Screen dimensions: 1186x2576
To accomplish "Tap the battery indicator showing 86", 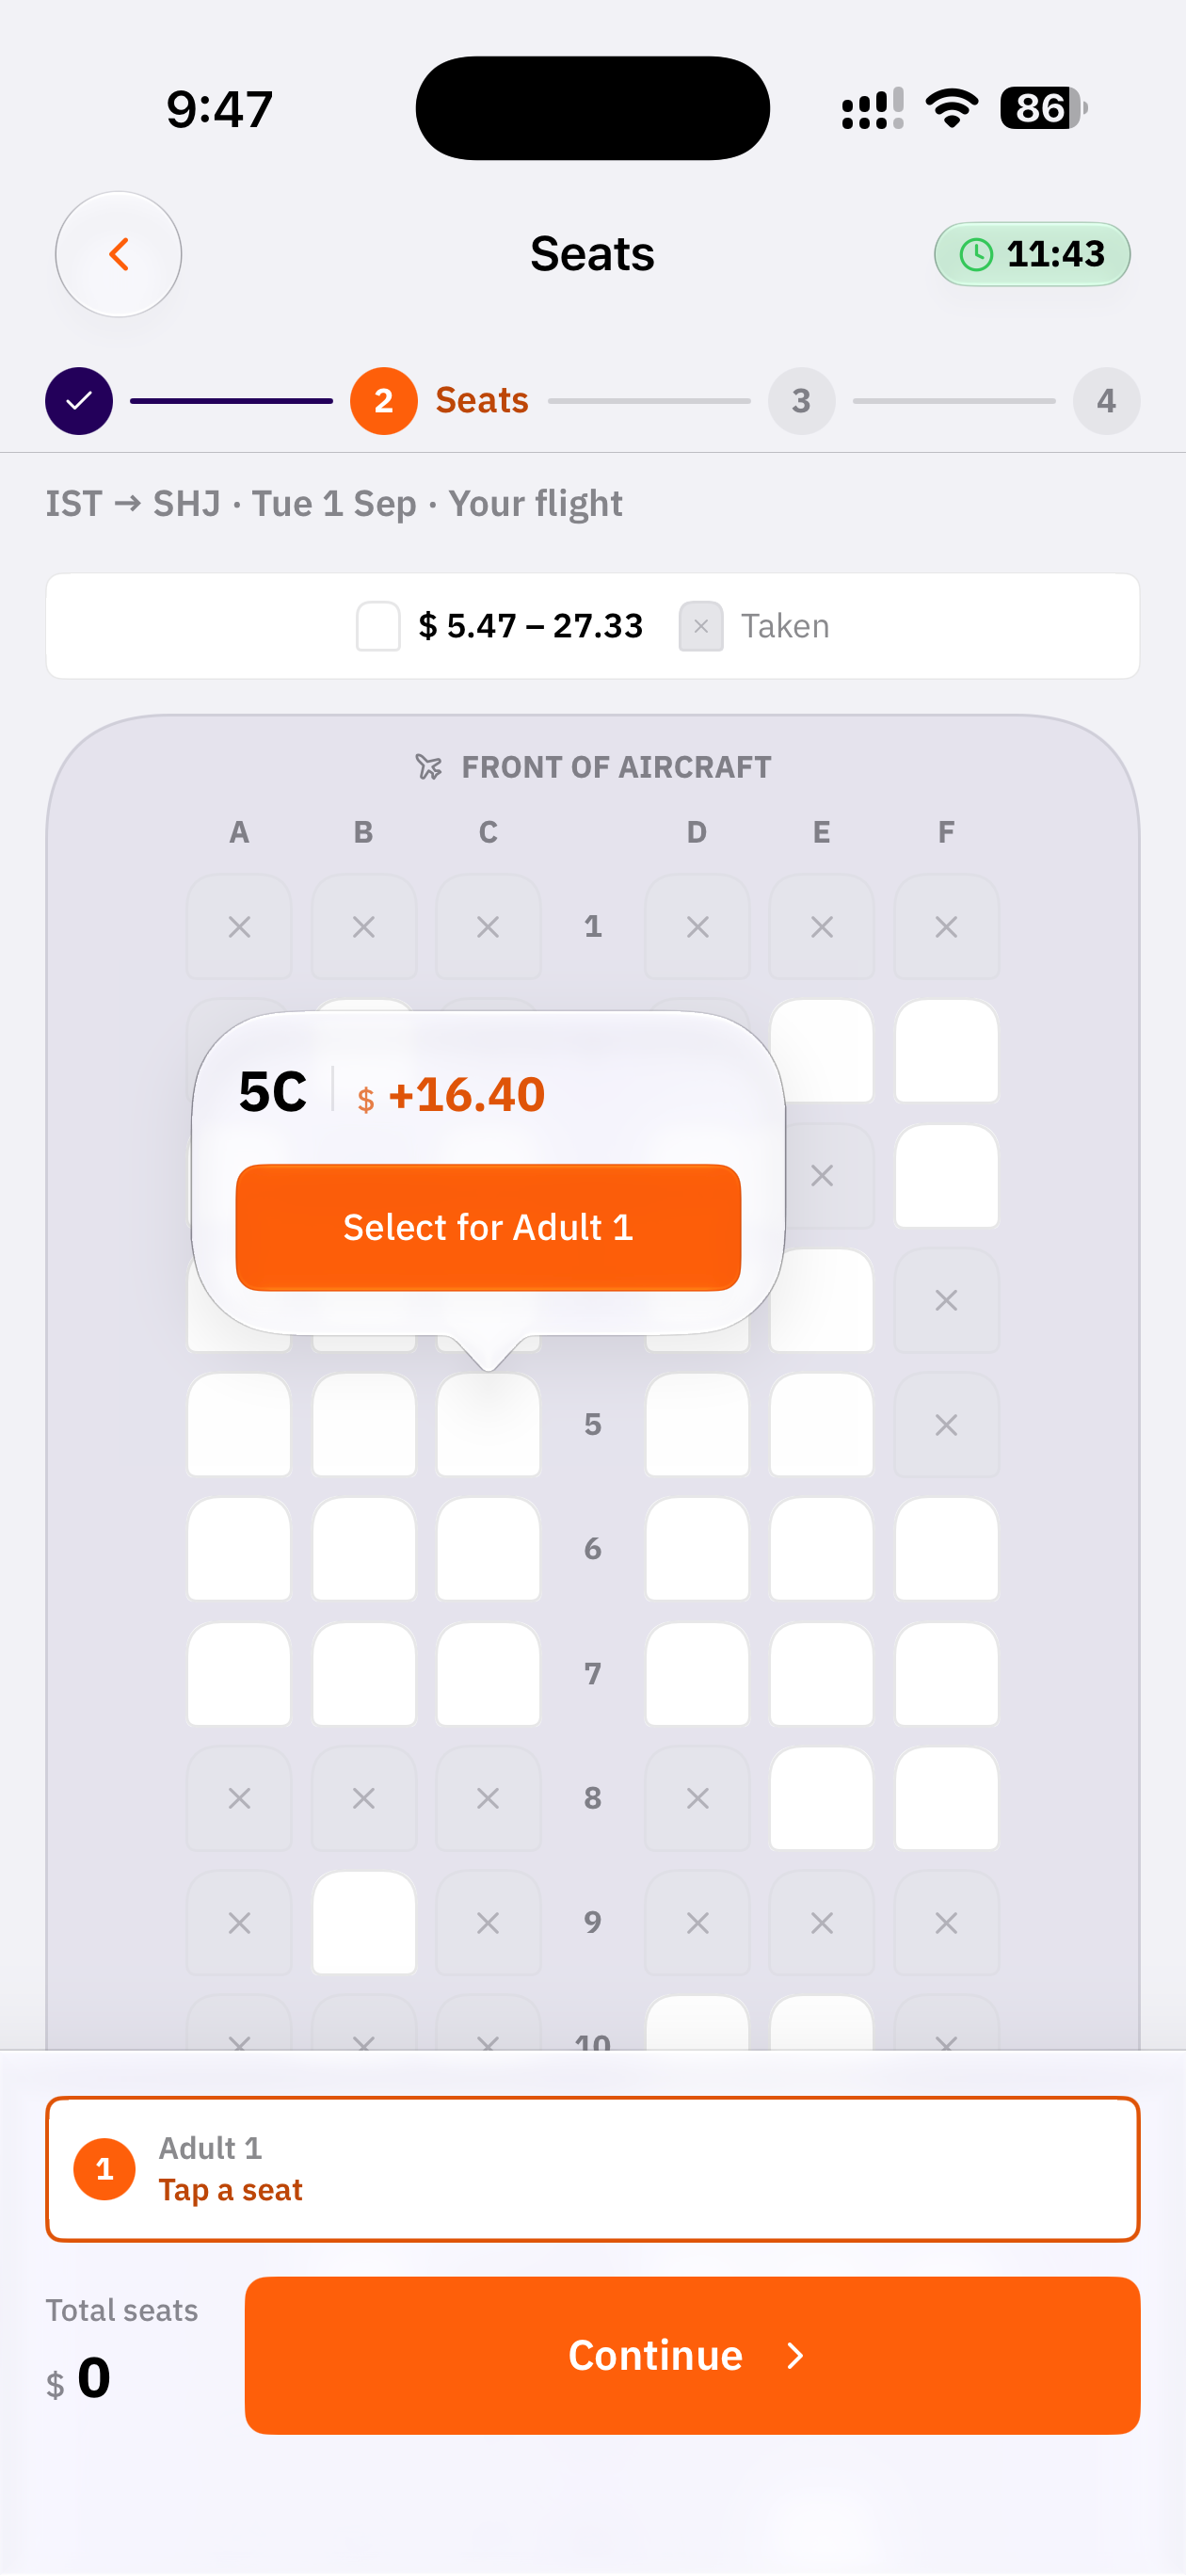I will (x=1043, y=108).
